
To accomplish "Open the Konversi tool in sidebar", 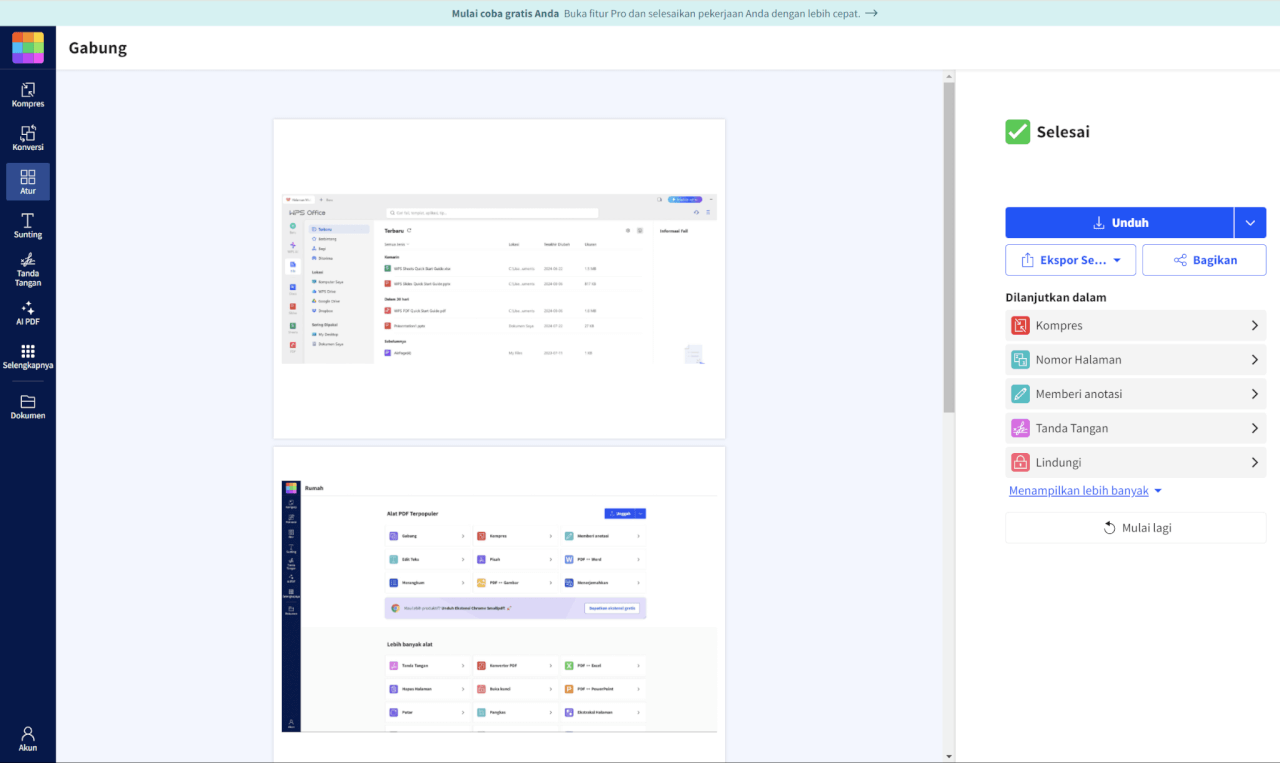I will [28, 138].
